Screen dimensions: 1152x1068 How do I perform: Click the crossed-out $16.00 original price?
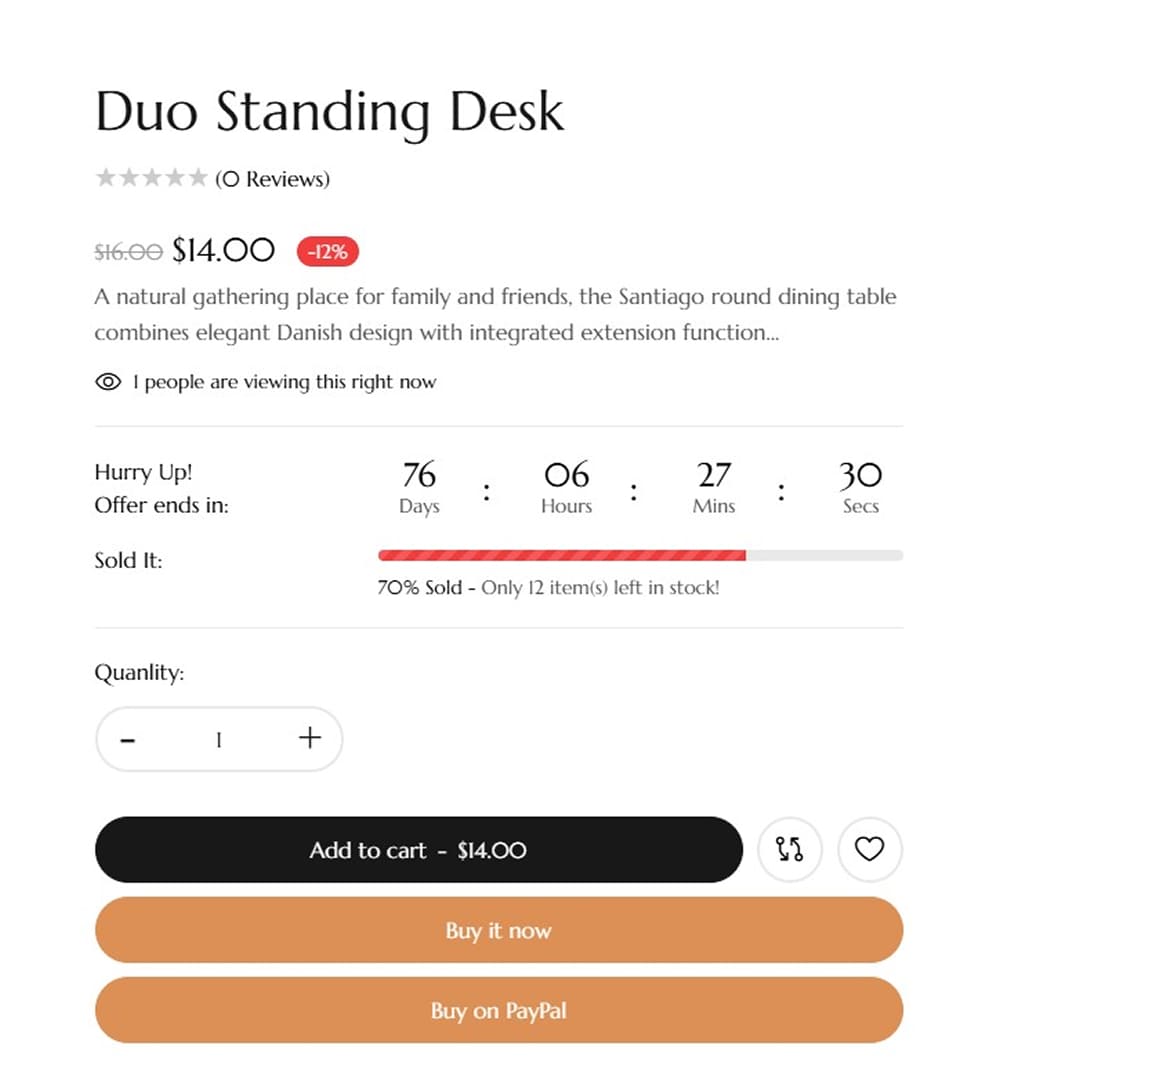pyautogui.click(x=128, y=252)
